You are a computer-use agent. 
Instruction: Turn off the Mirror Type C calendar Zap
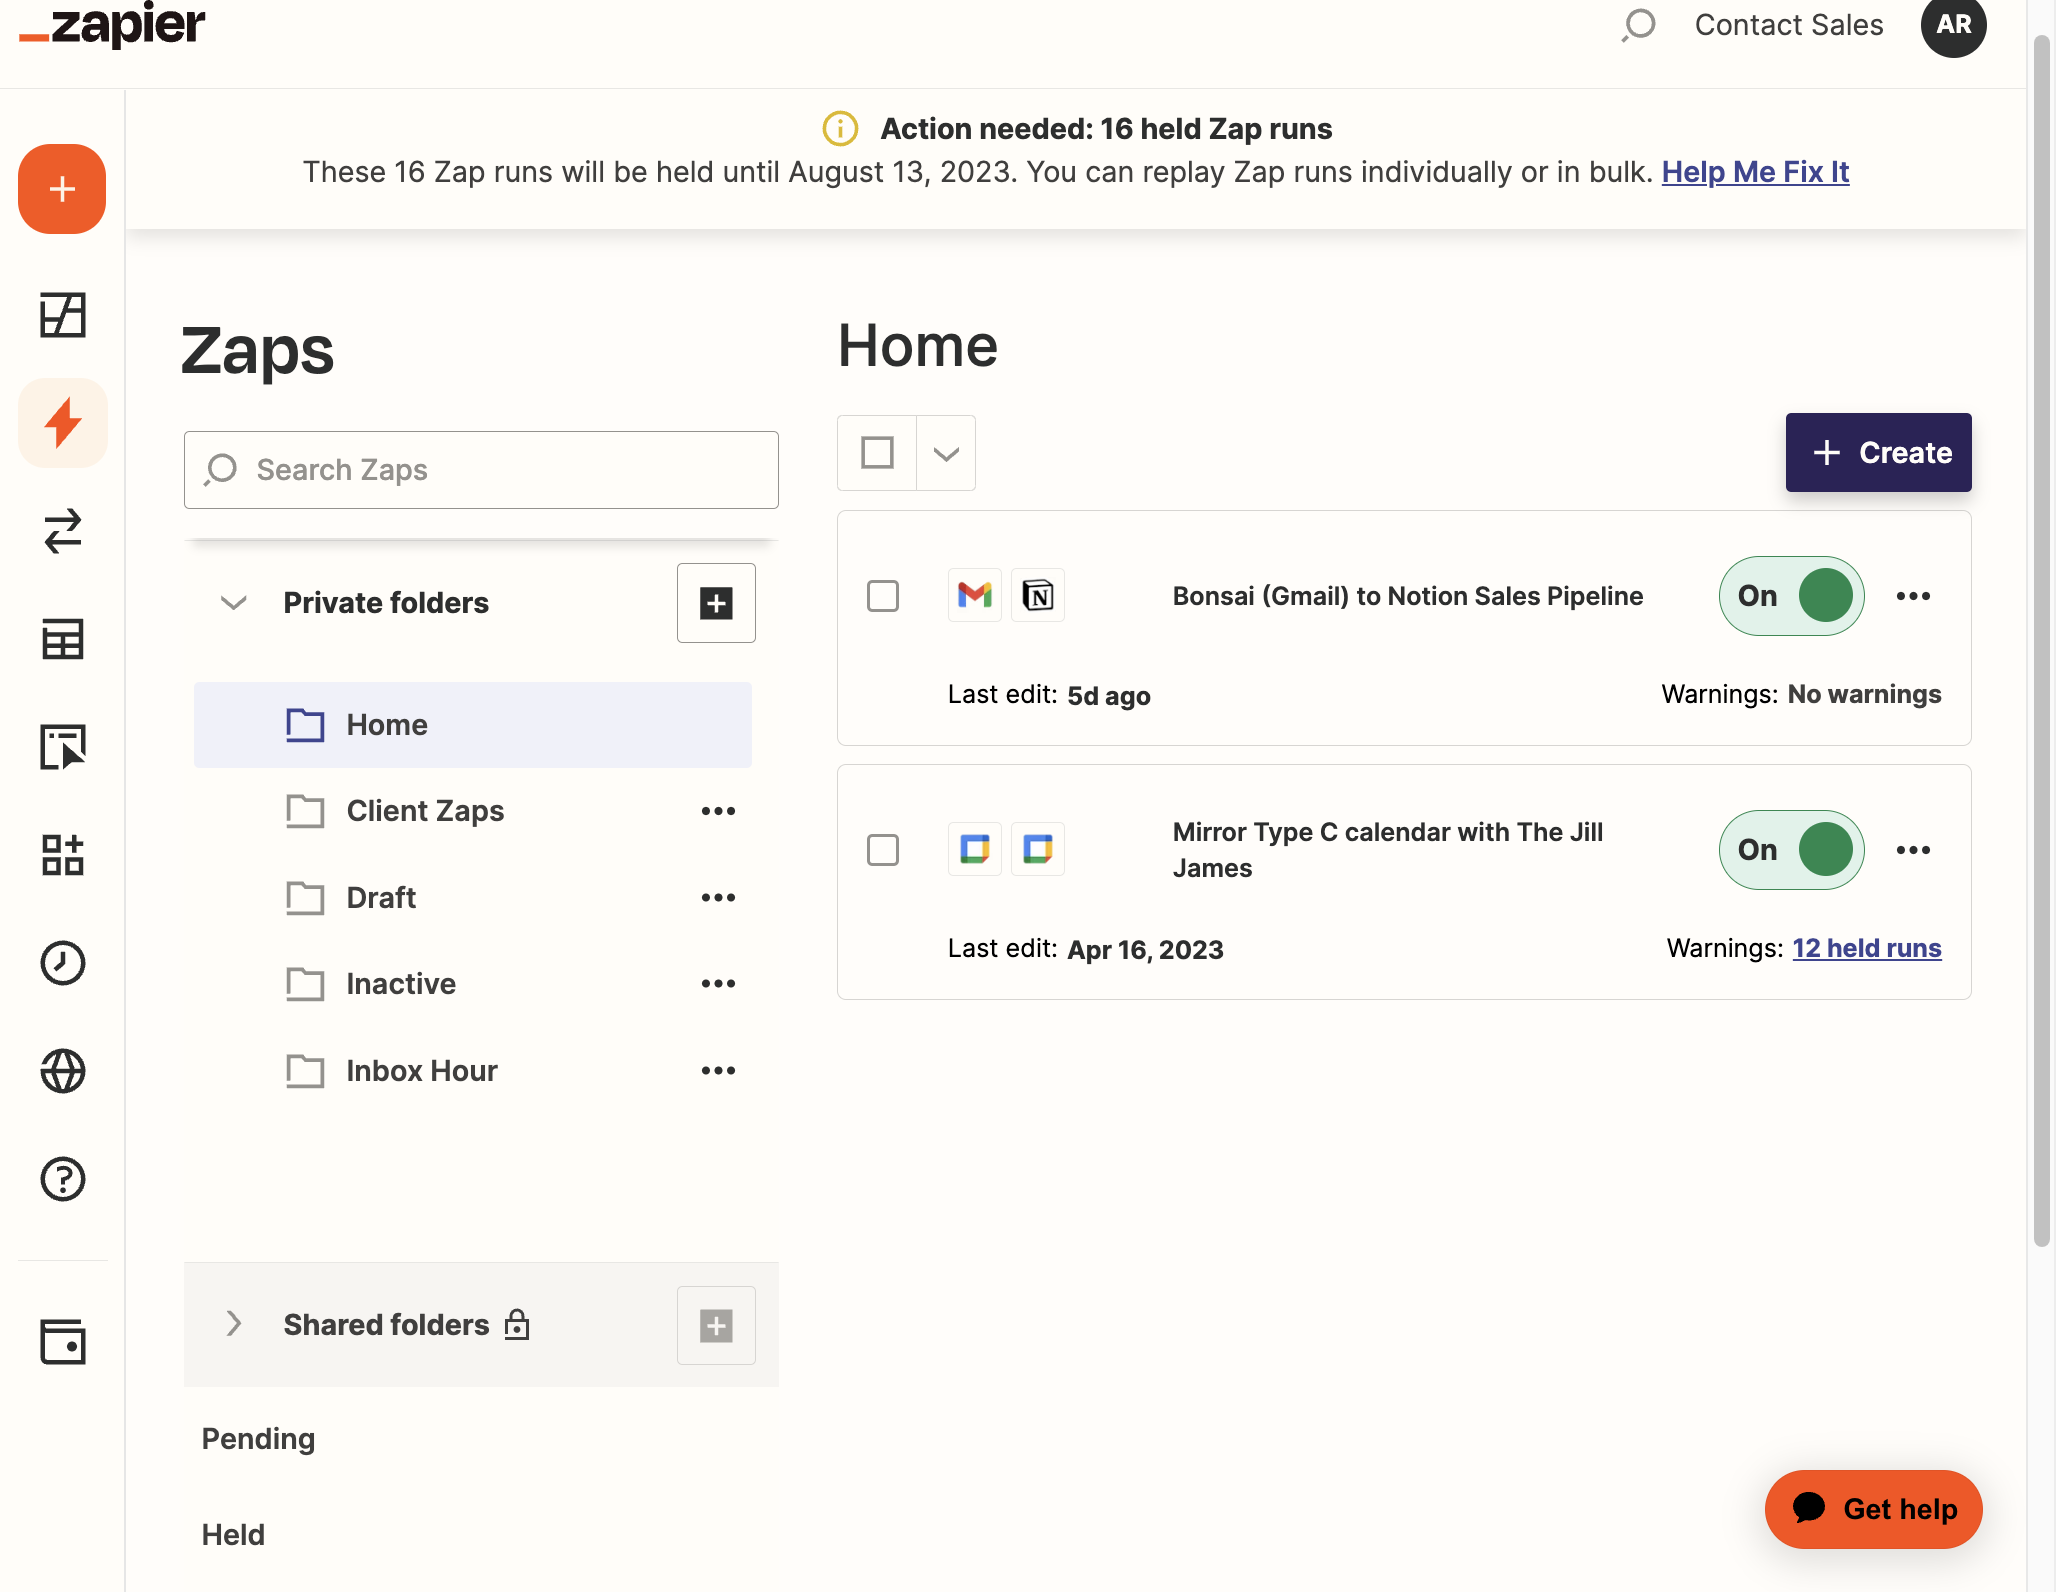(1791, 850)
